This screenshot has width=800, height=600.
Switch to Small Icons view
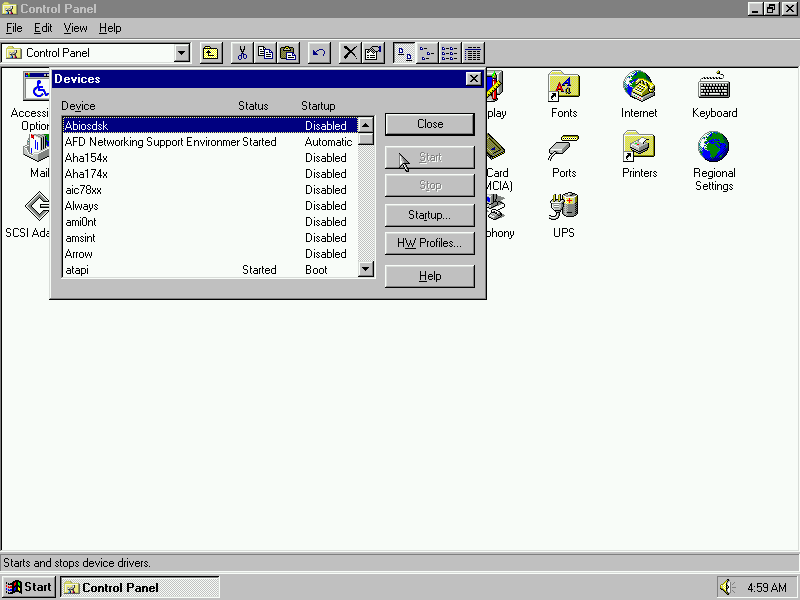427,53
